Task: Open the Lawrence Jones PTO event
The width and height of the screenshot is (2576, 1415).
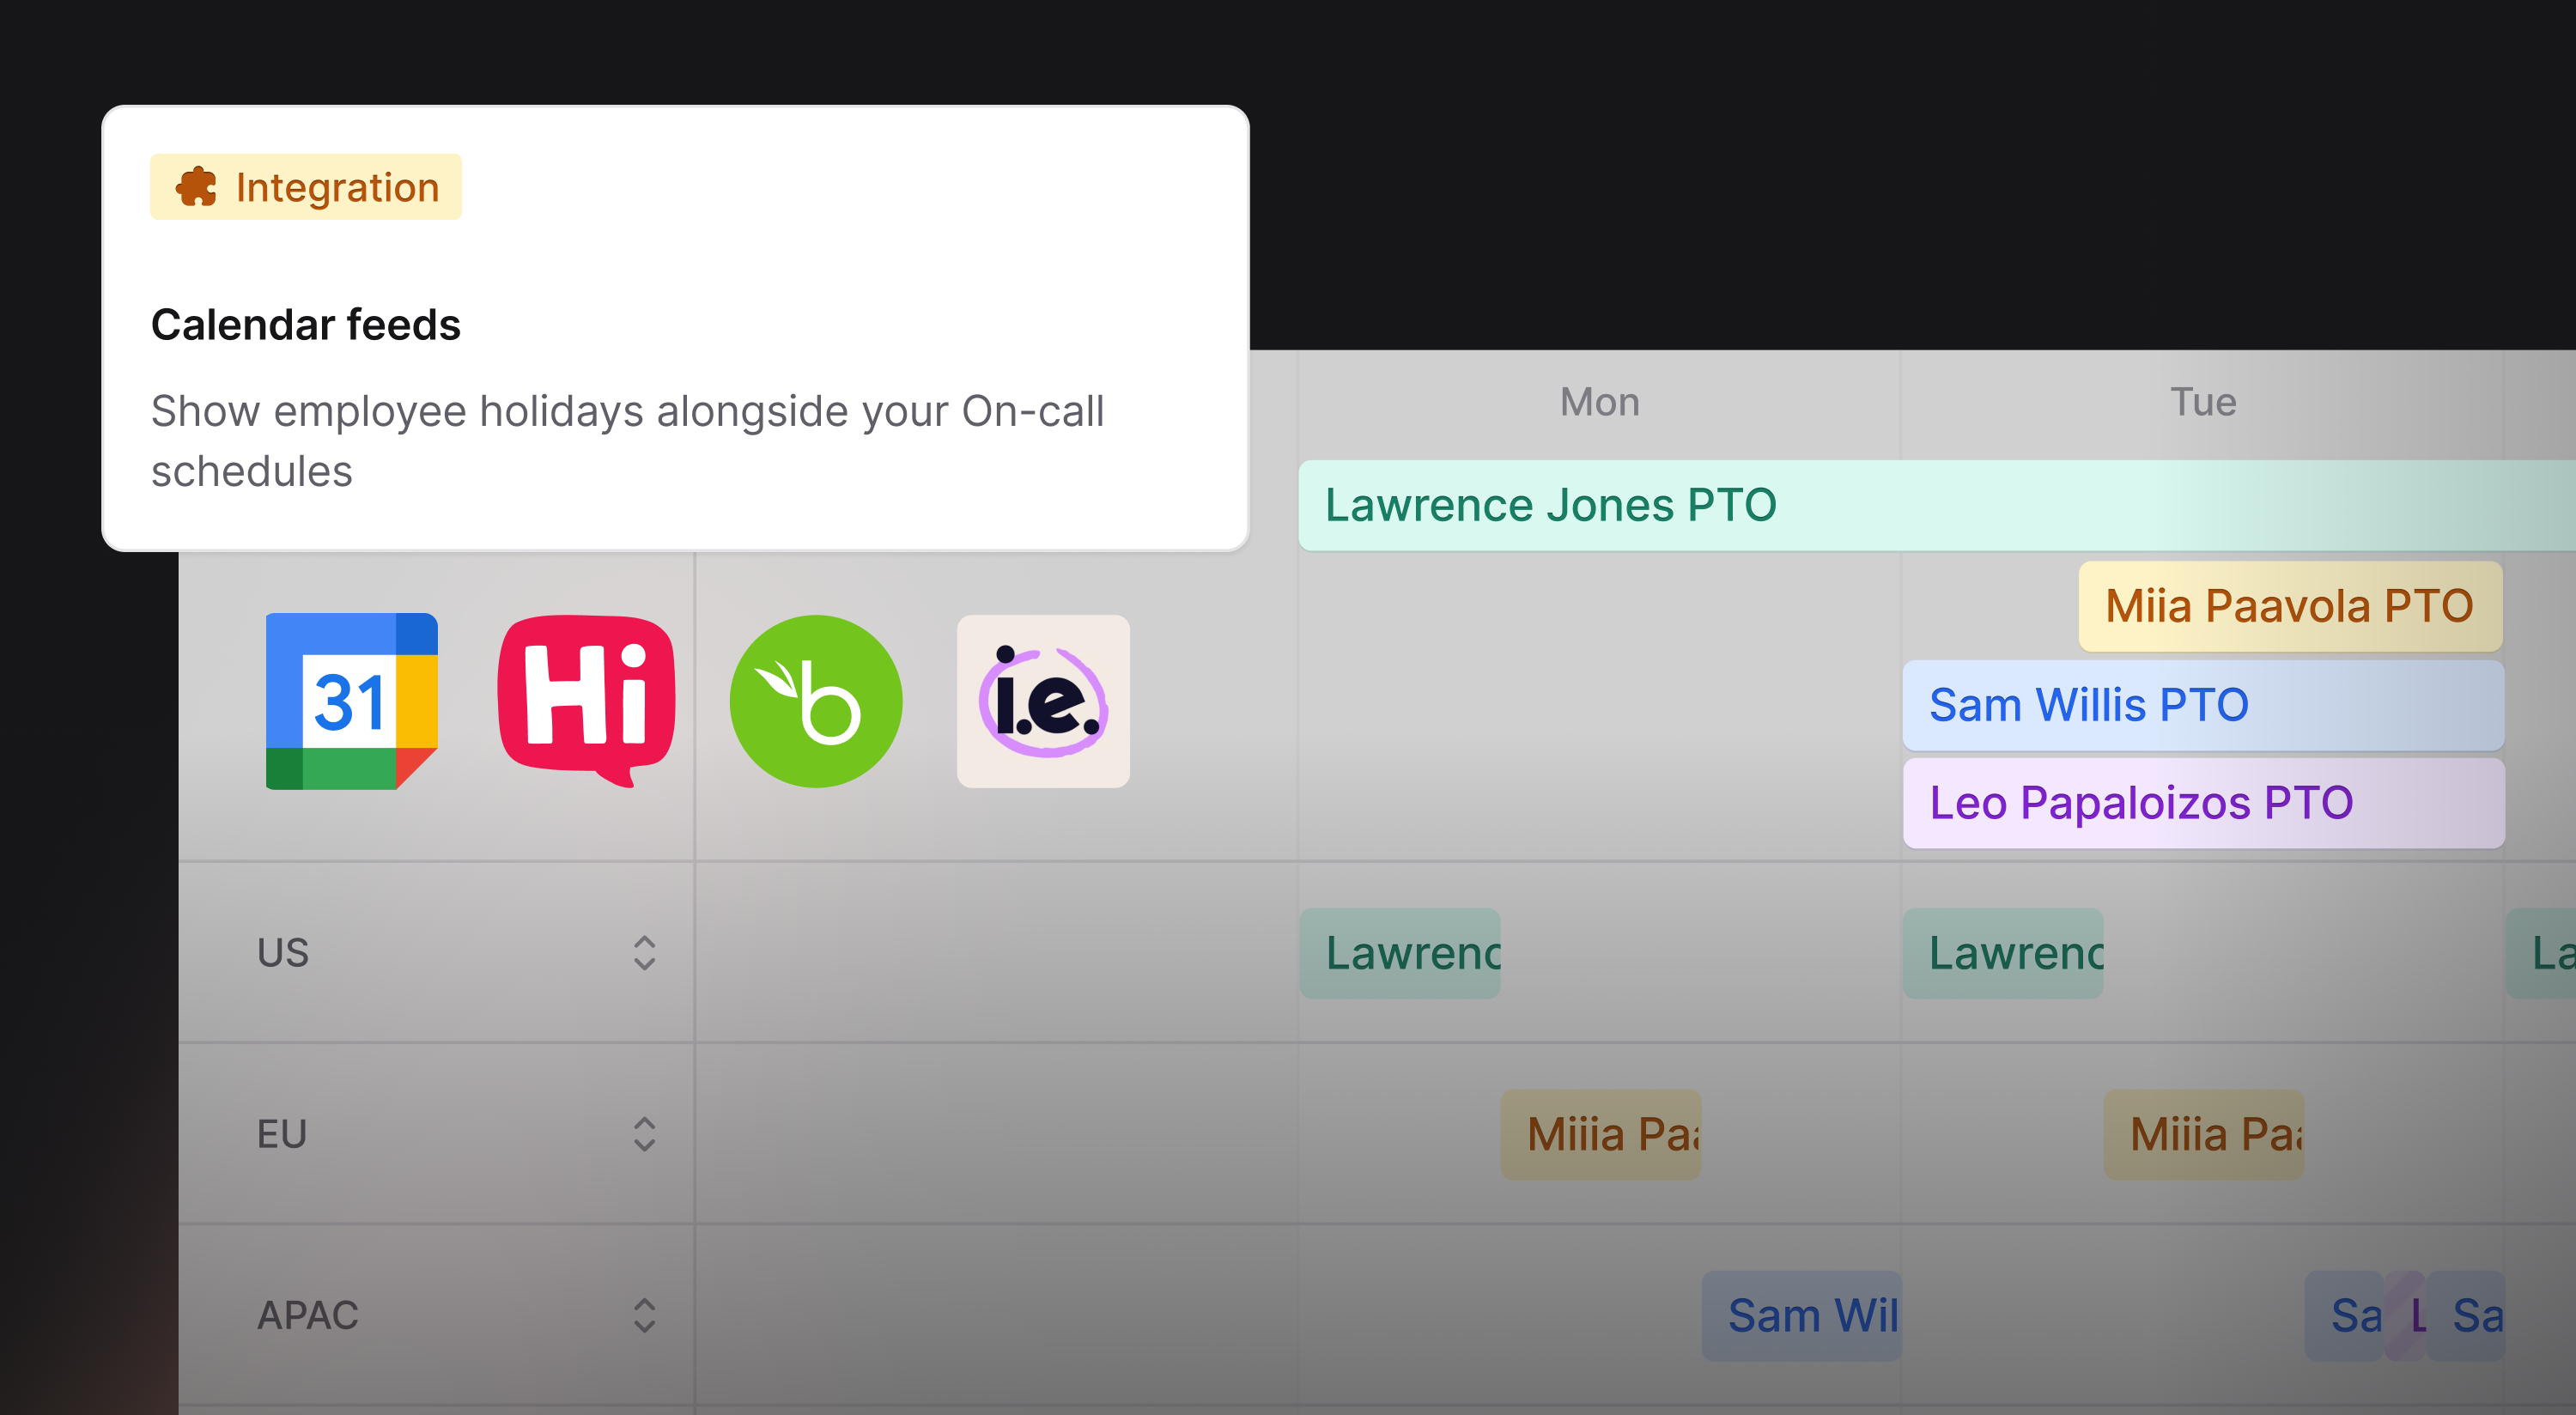Action: click(x=1936, y=505)
